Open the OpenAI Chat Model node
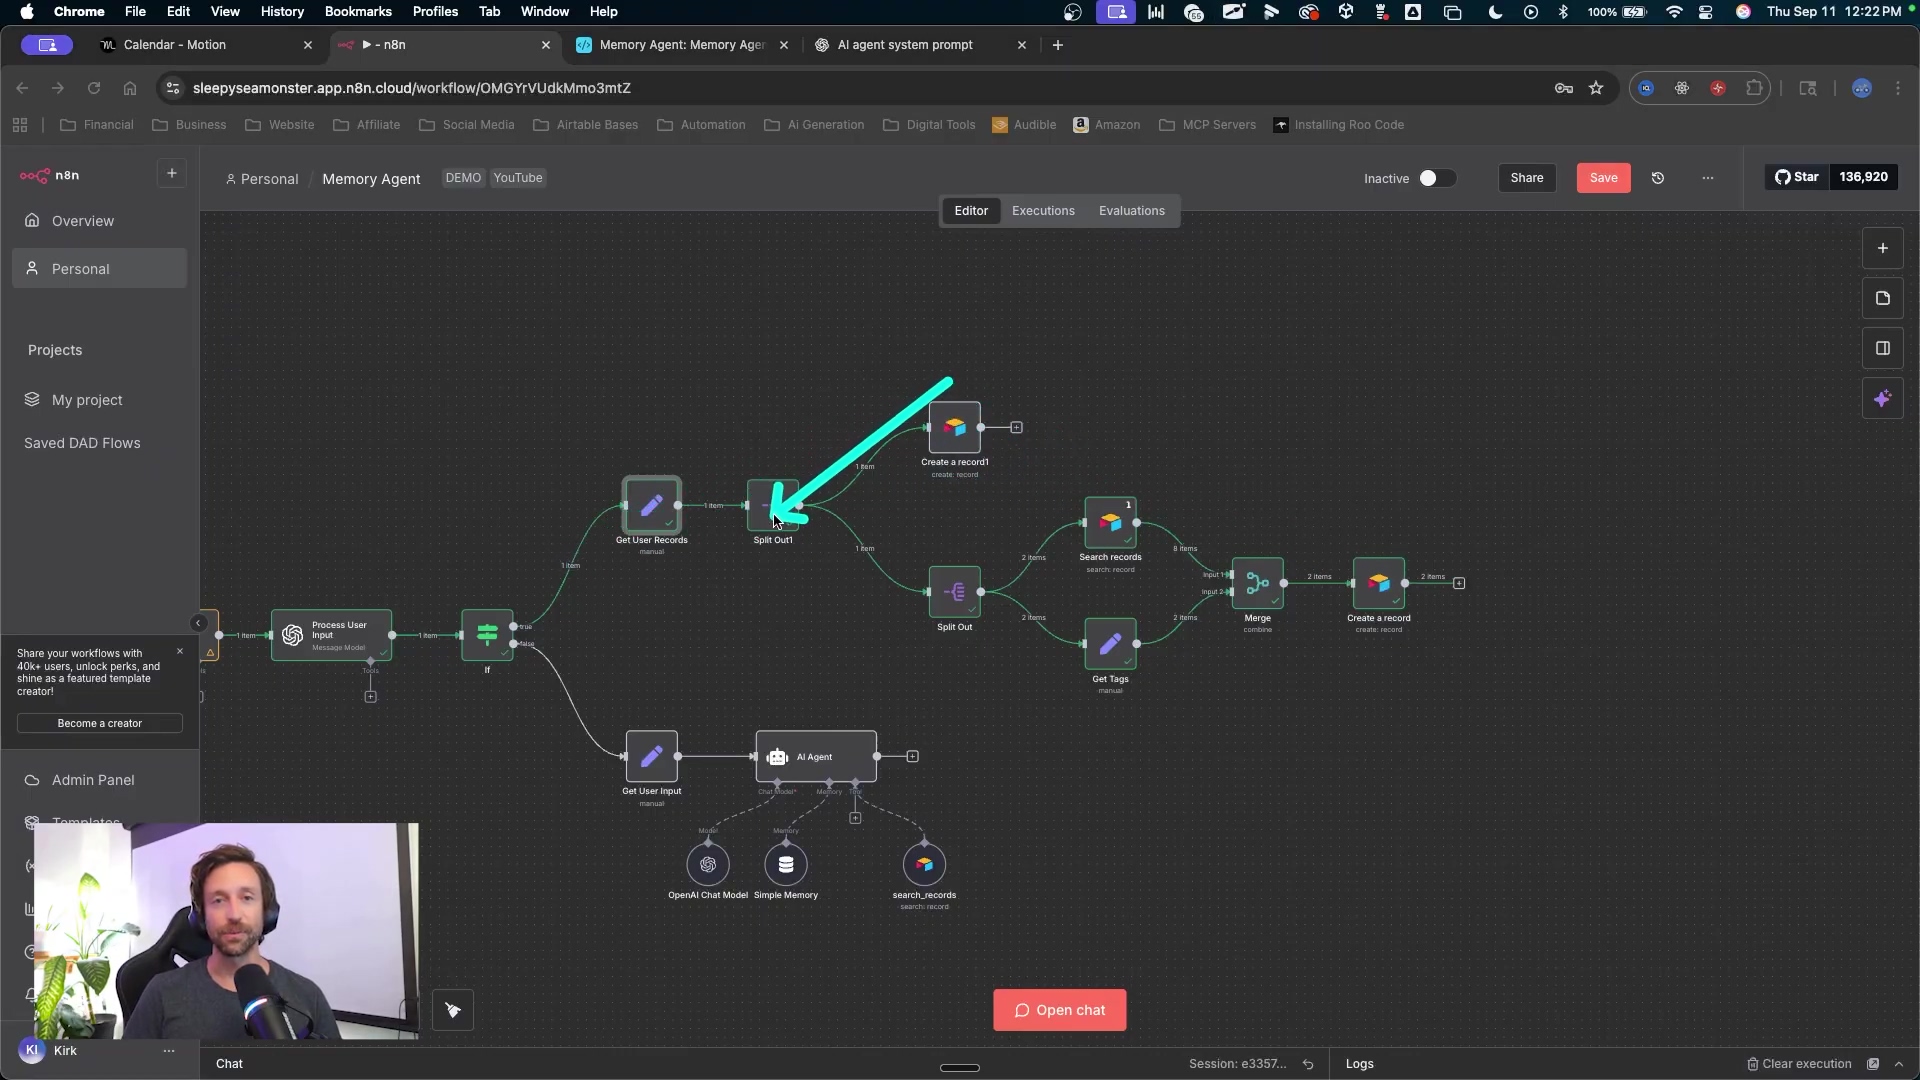The image size is (1920, 1080). tap(708, 865)
